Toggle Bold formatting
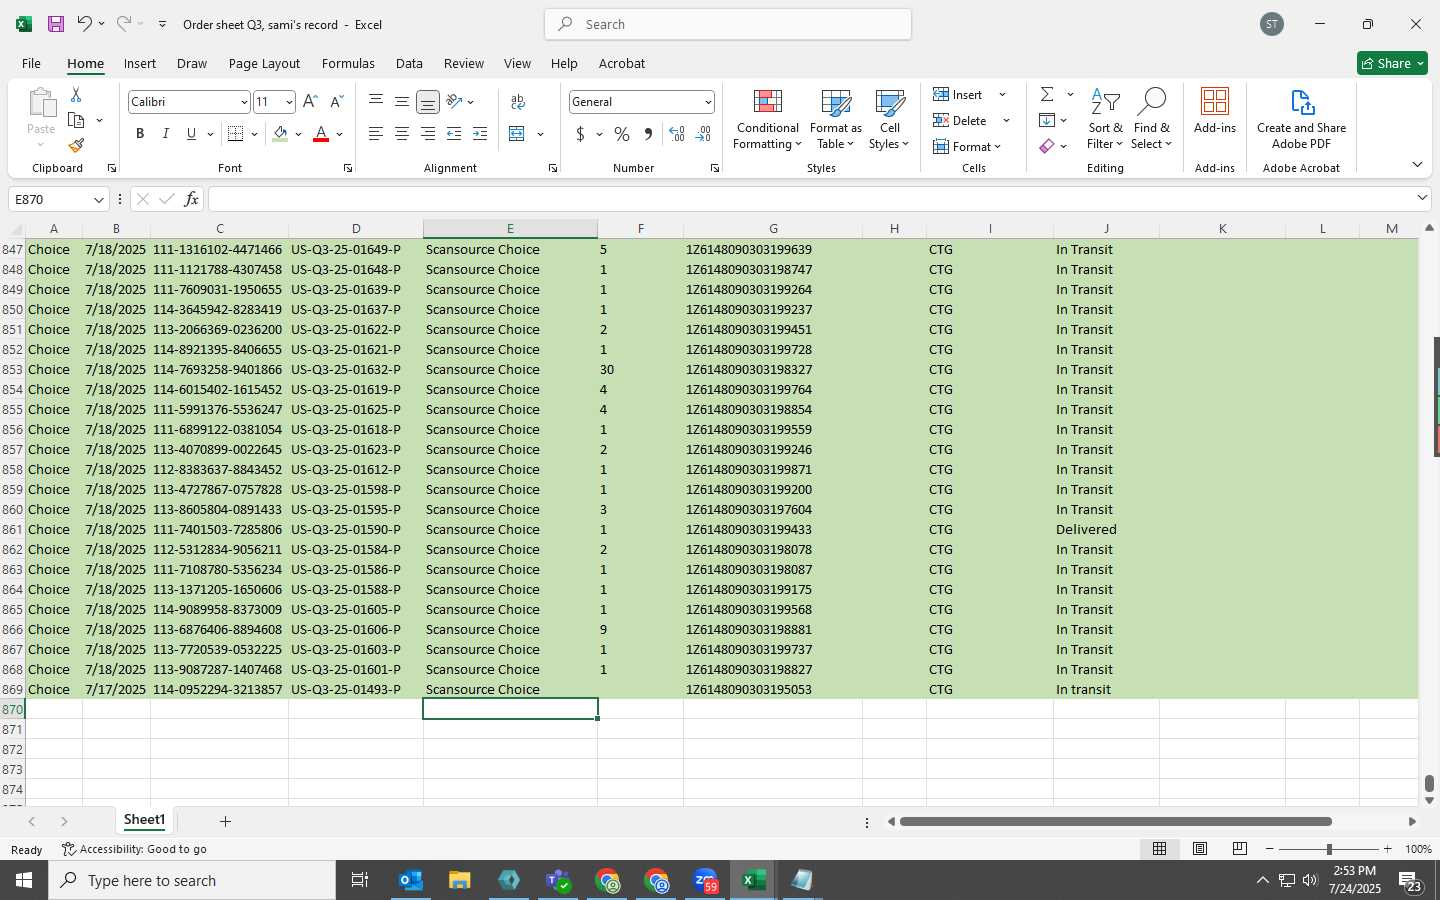The image size is (1440, 900). coord(140,134)
